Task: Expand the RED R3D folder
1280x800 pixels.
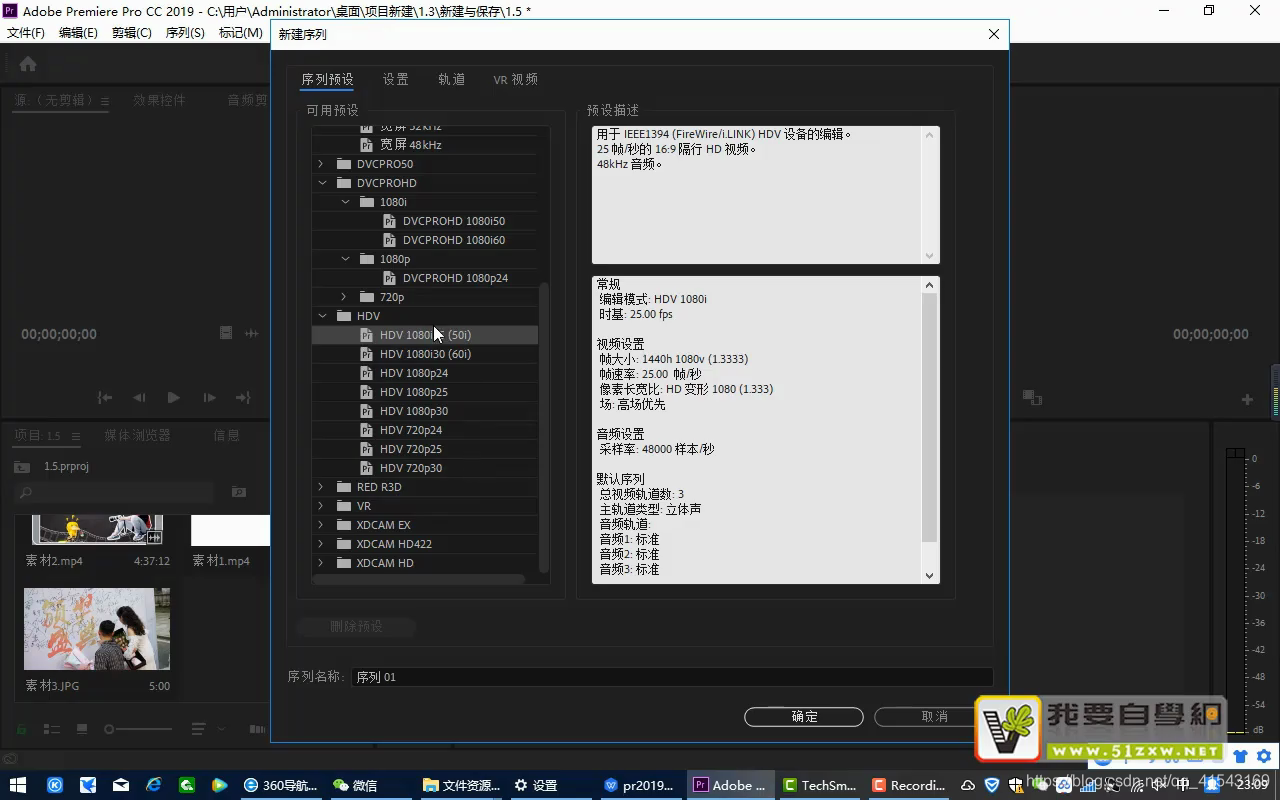Action: [321, 487]
